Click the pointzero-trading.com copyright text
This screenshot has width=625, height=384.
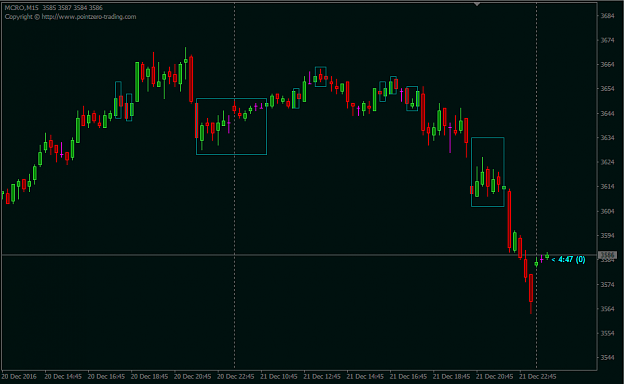point(71,17)
